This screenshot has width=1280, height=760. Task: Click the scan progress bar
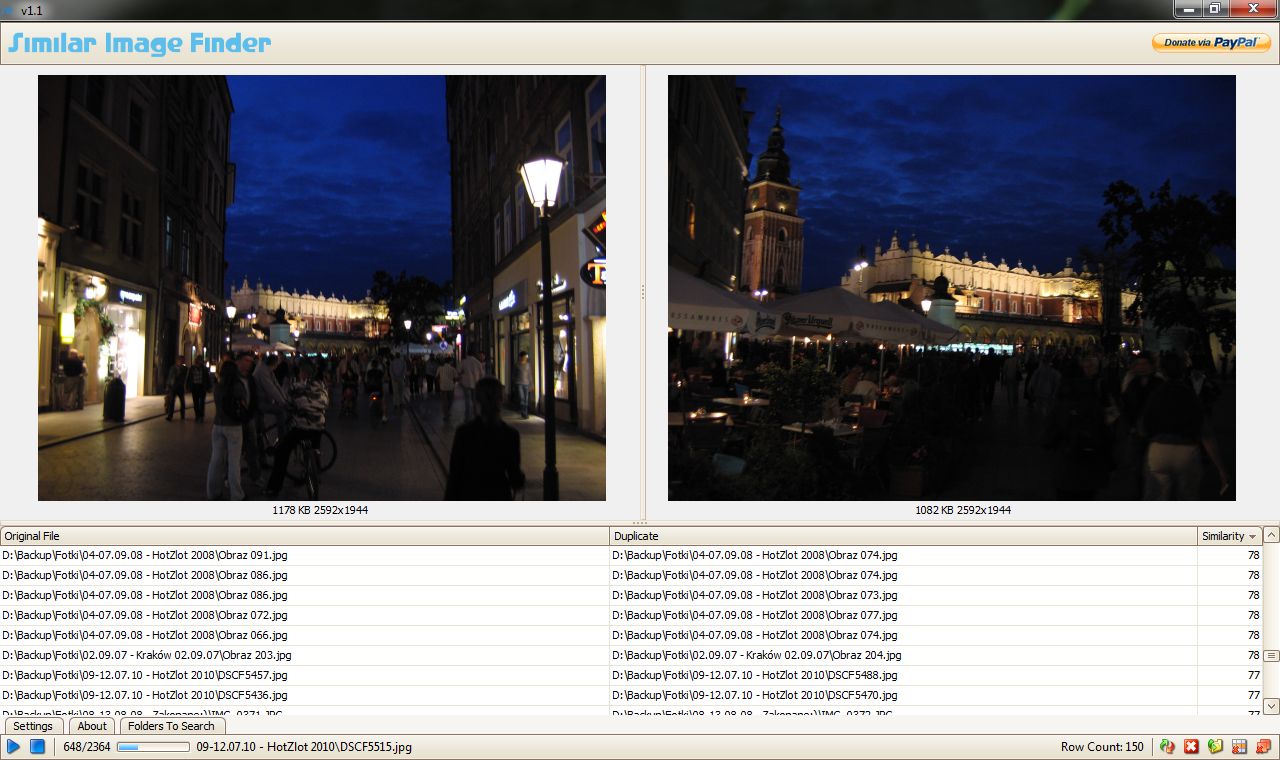click(152, 745)
